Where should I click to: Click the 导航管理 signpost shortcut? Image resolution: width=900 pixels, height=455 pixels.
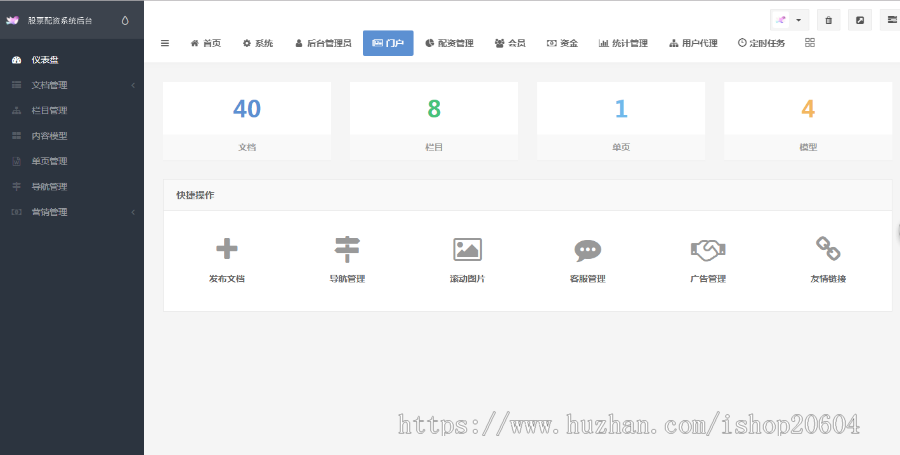point(347,260)
